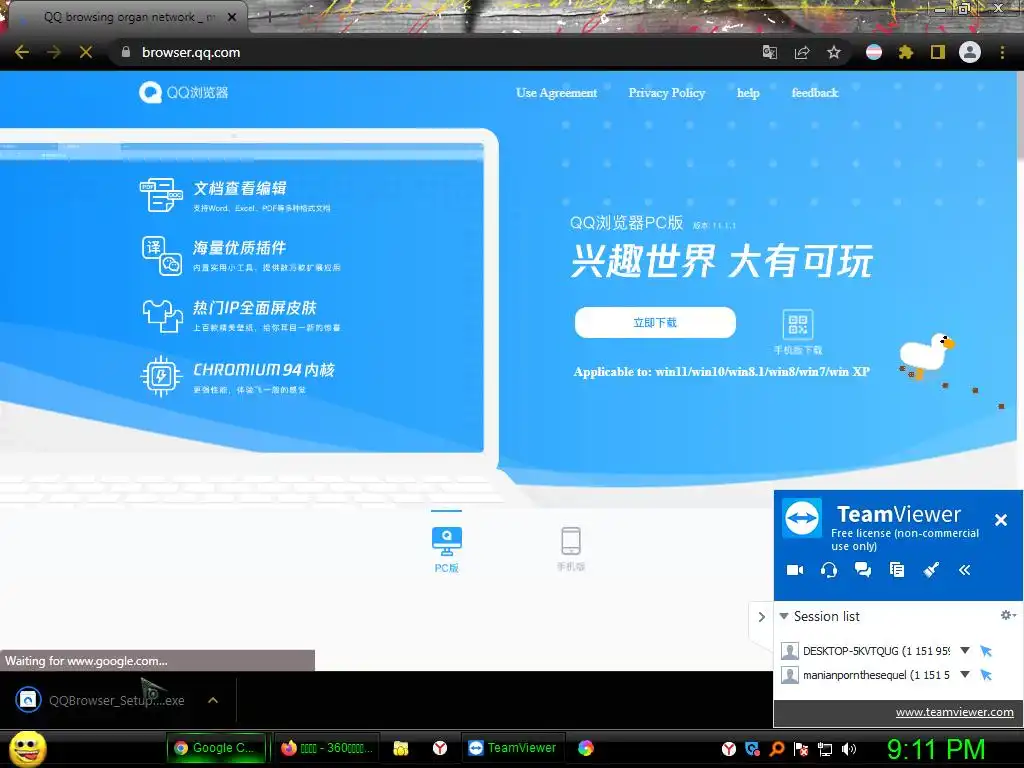Open dropdown for DESKTOP-5KVTQUG session
1024x768 pixels.
[965, 650]
